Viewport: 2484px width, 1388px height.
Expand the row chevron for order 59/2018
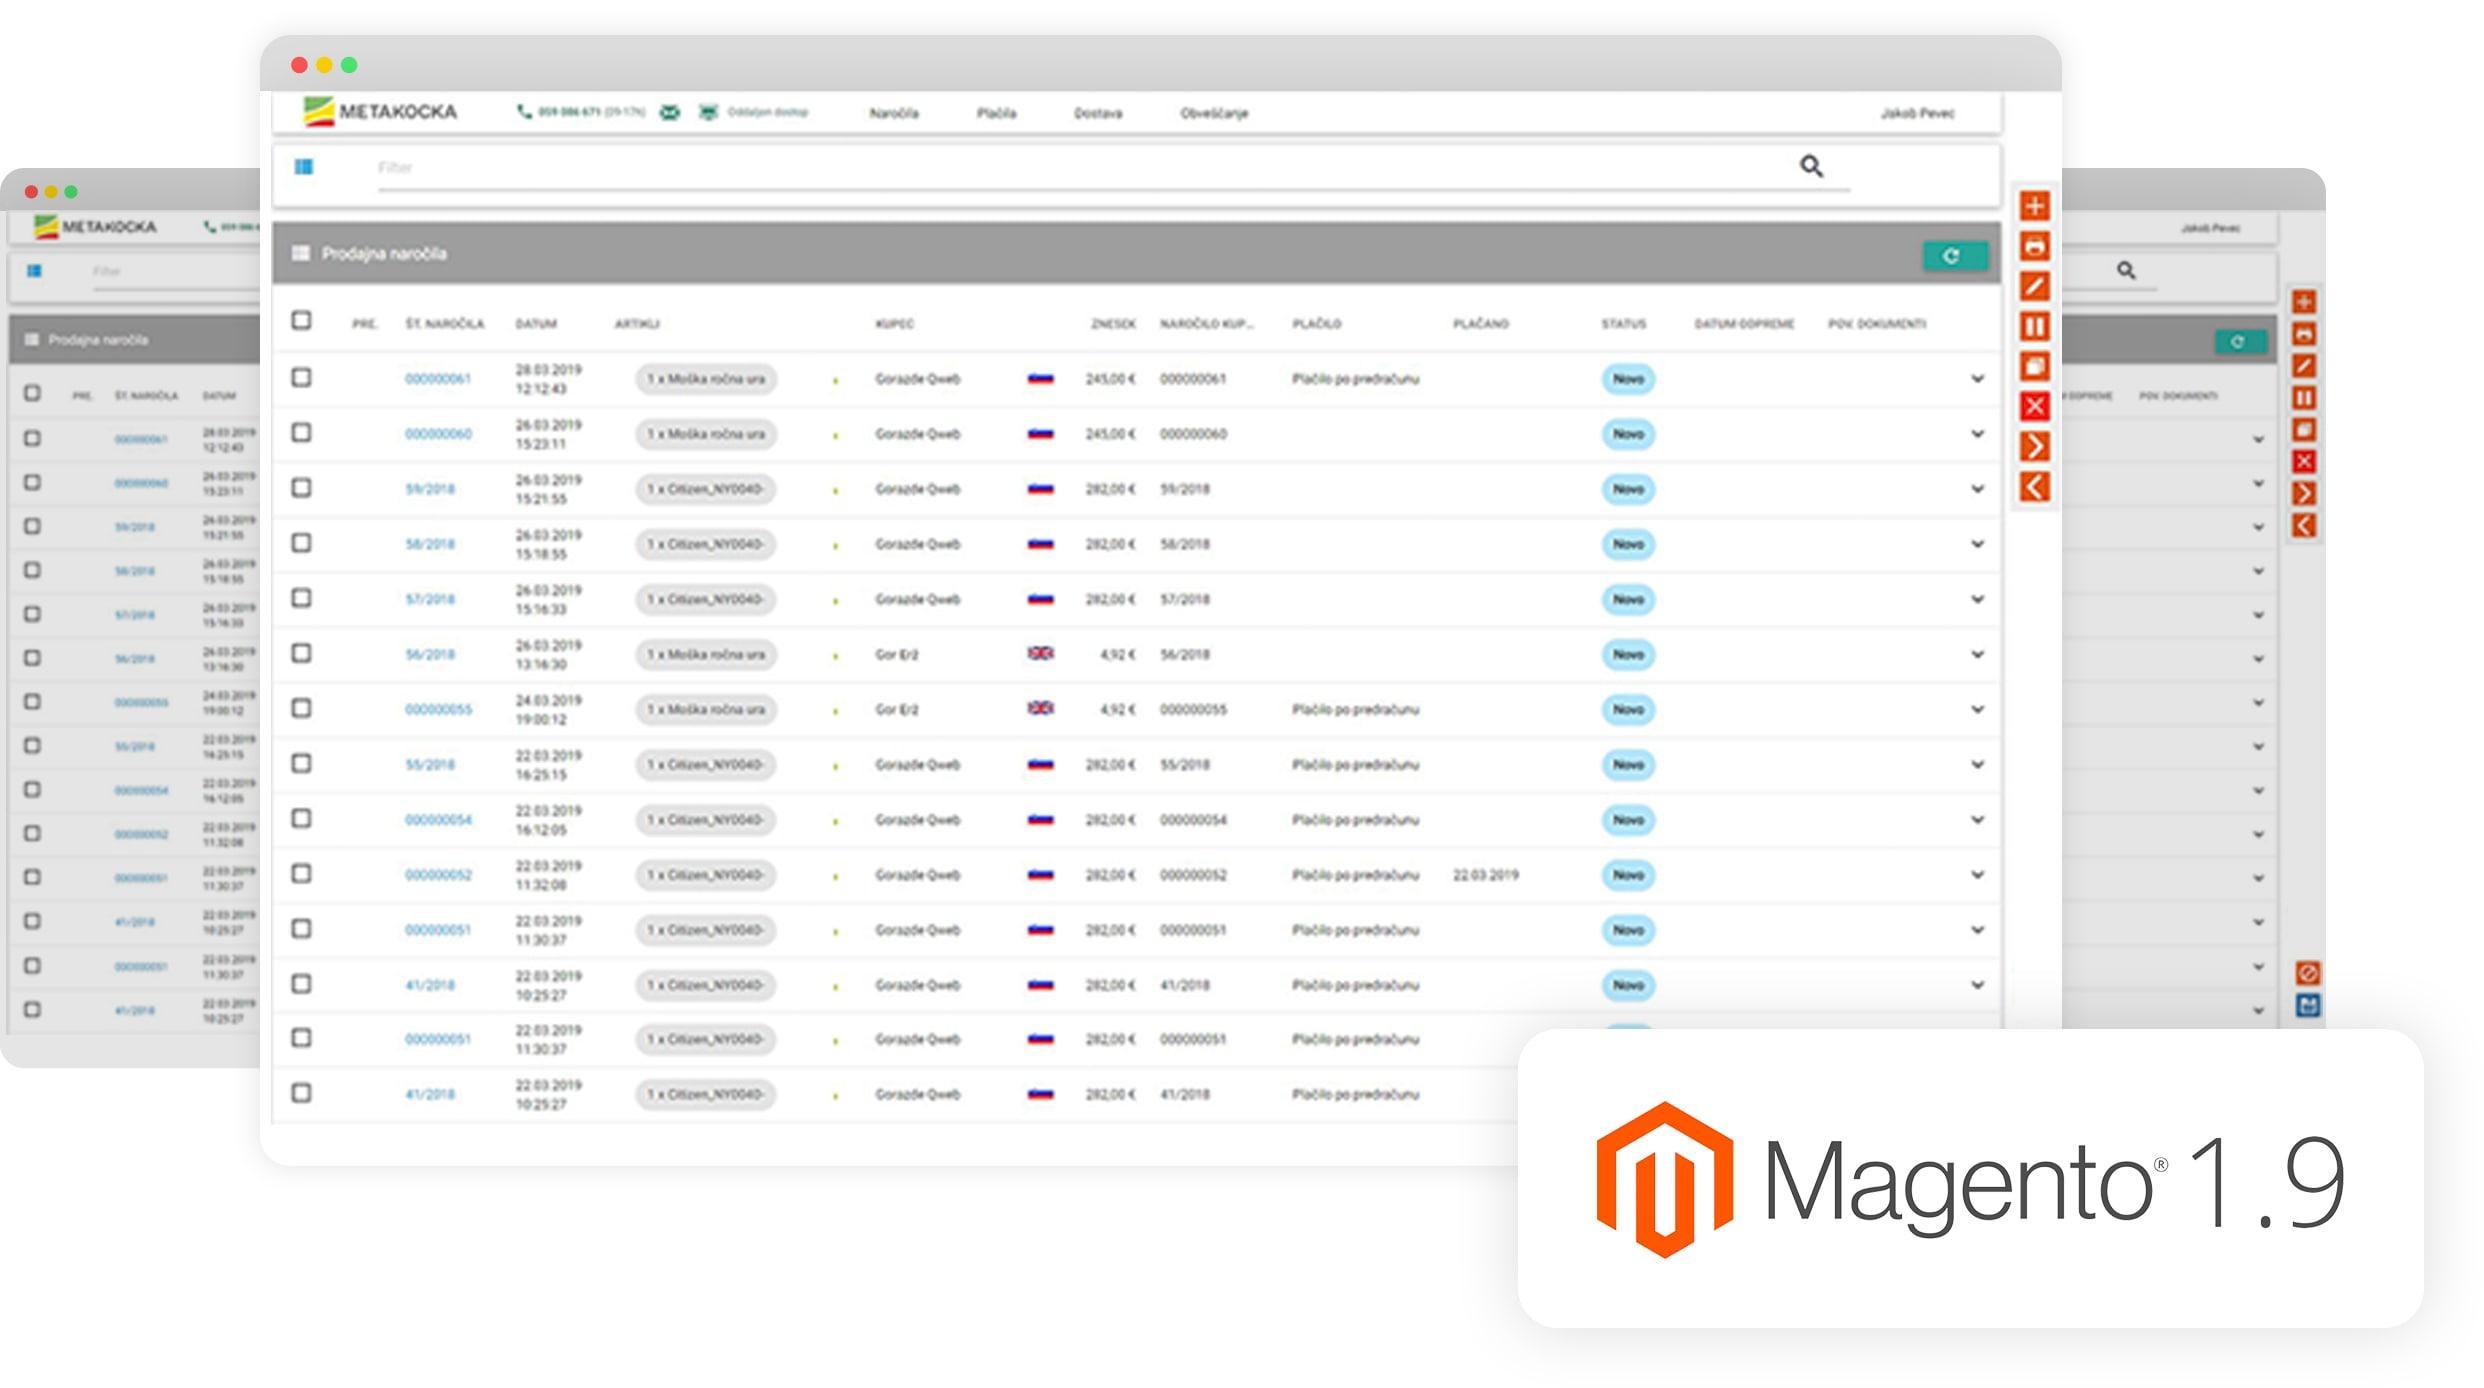(x=1977, y=489)
